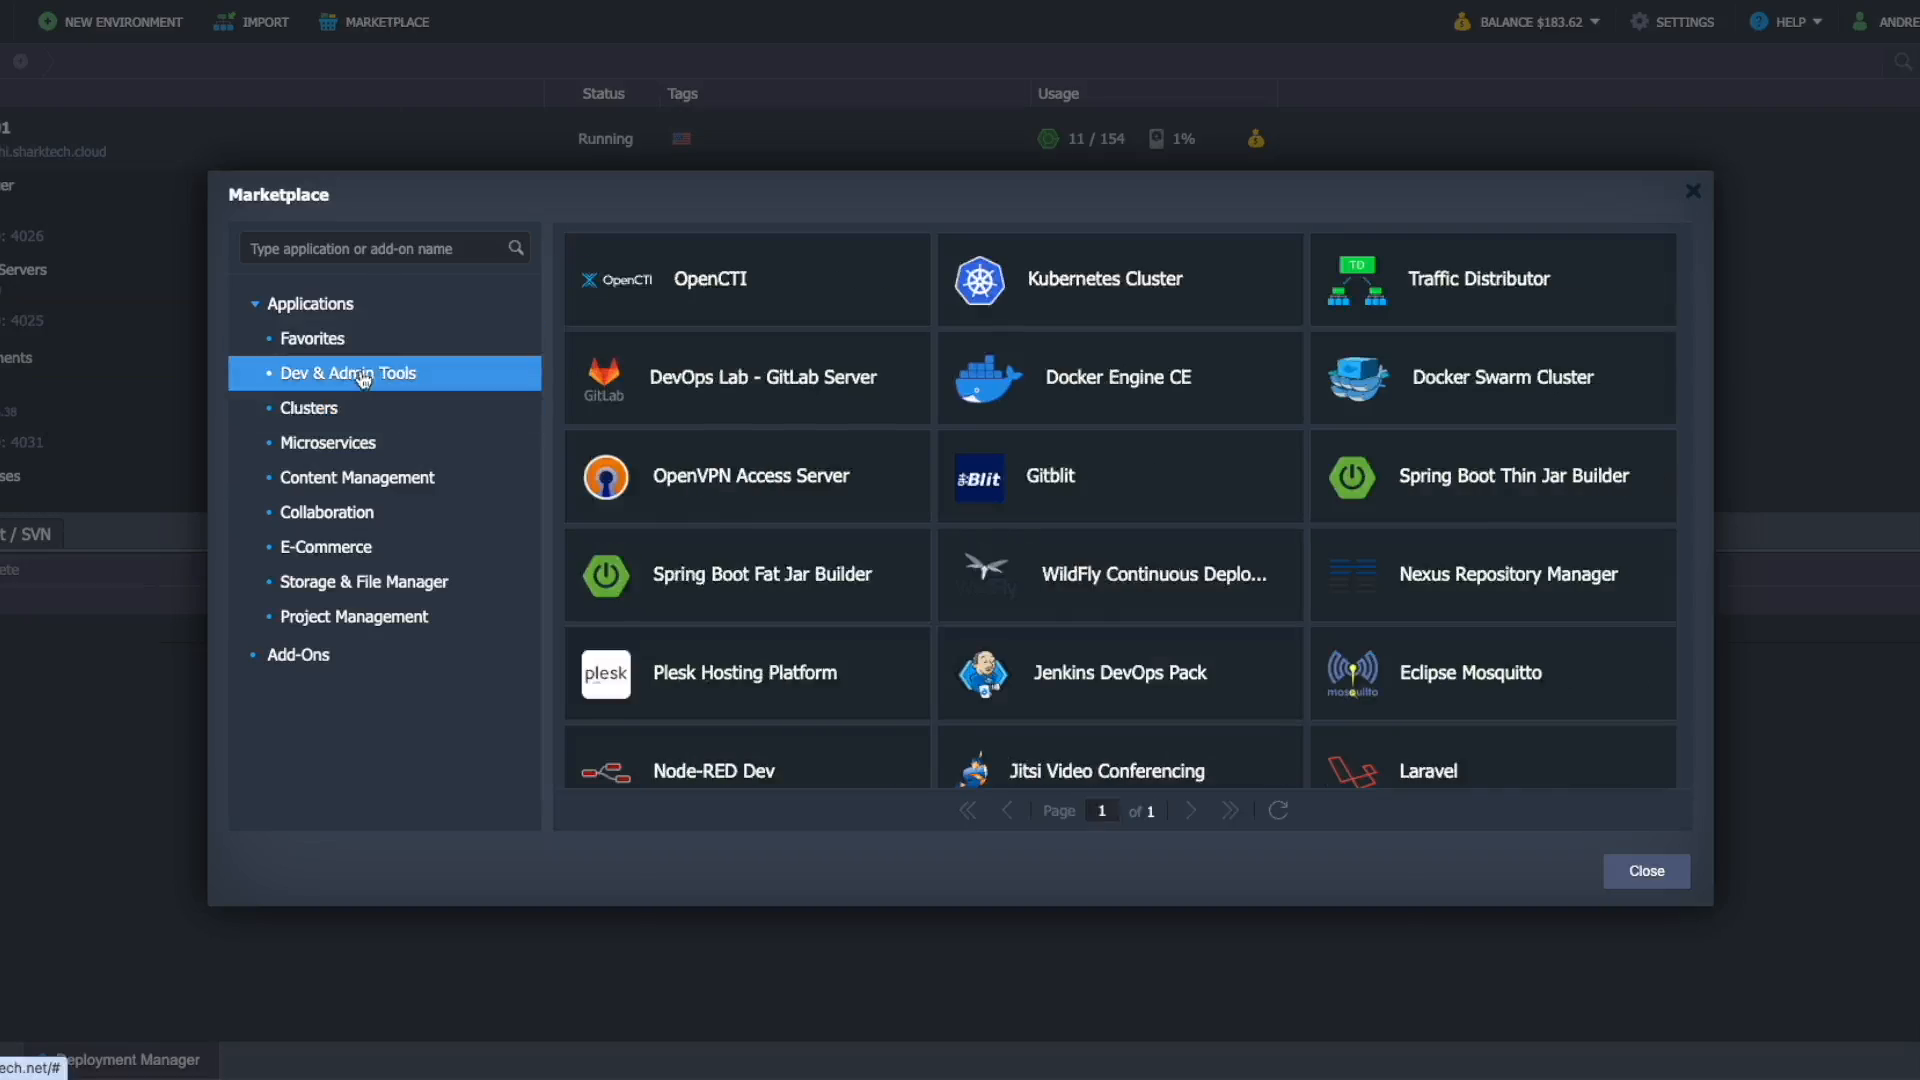
Task: Open the Add-Ons category
Action: (298, 655)
